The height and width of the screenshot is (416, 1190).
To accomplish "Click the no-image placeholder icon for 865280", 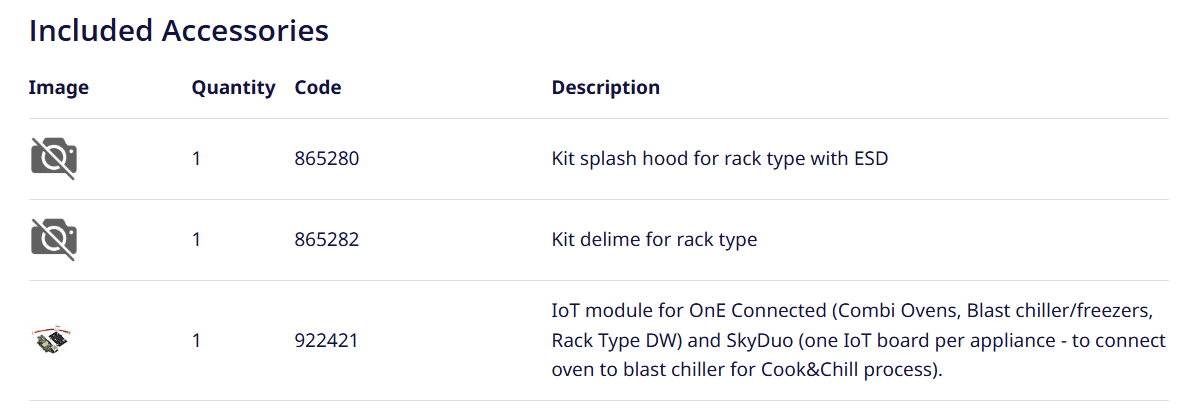I will point(54,158).
